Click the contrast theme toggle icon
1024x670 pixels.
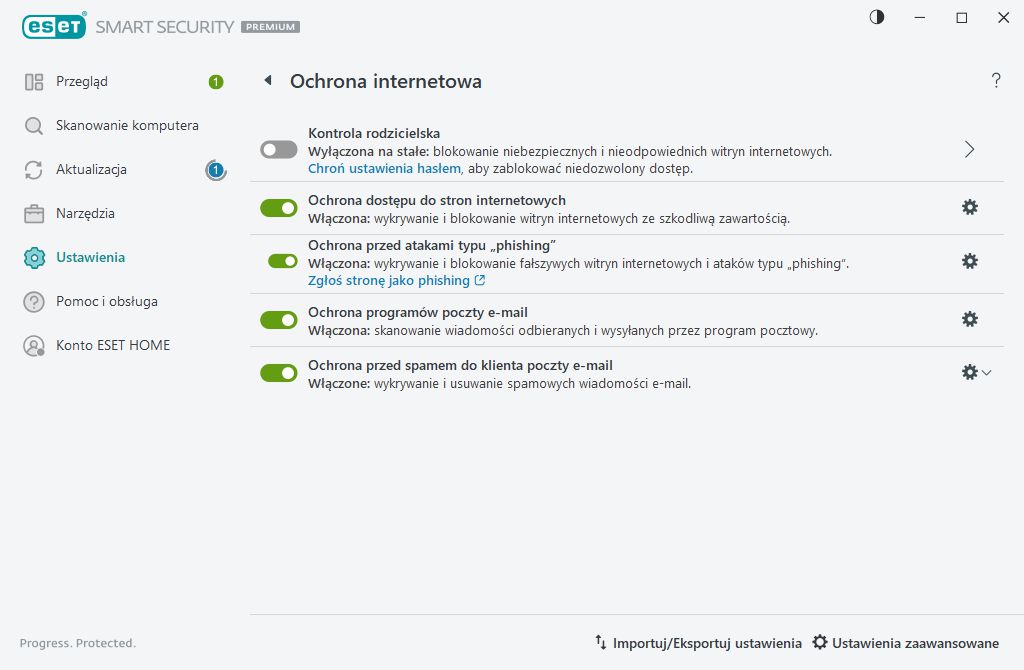[877, 18]
